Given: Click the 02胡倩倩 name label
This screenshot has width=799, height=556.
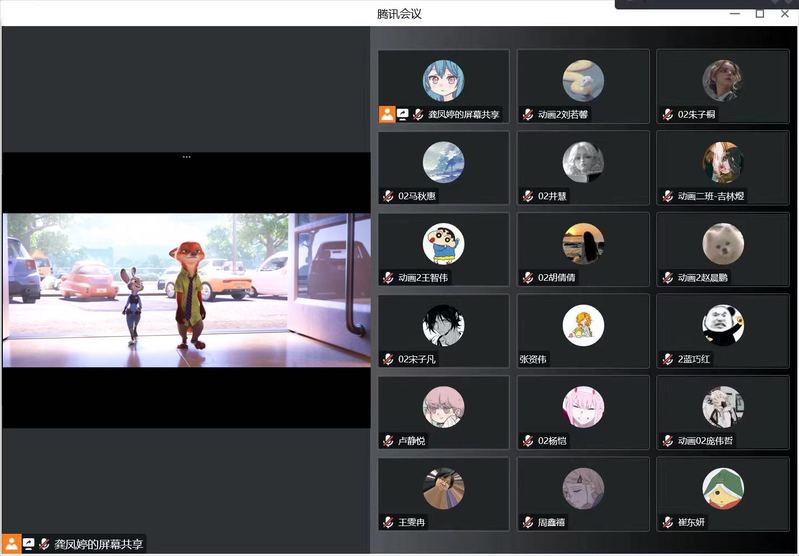Looking at the screenshot, I should [556, 278].
